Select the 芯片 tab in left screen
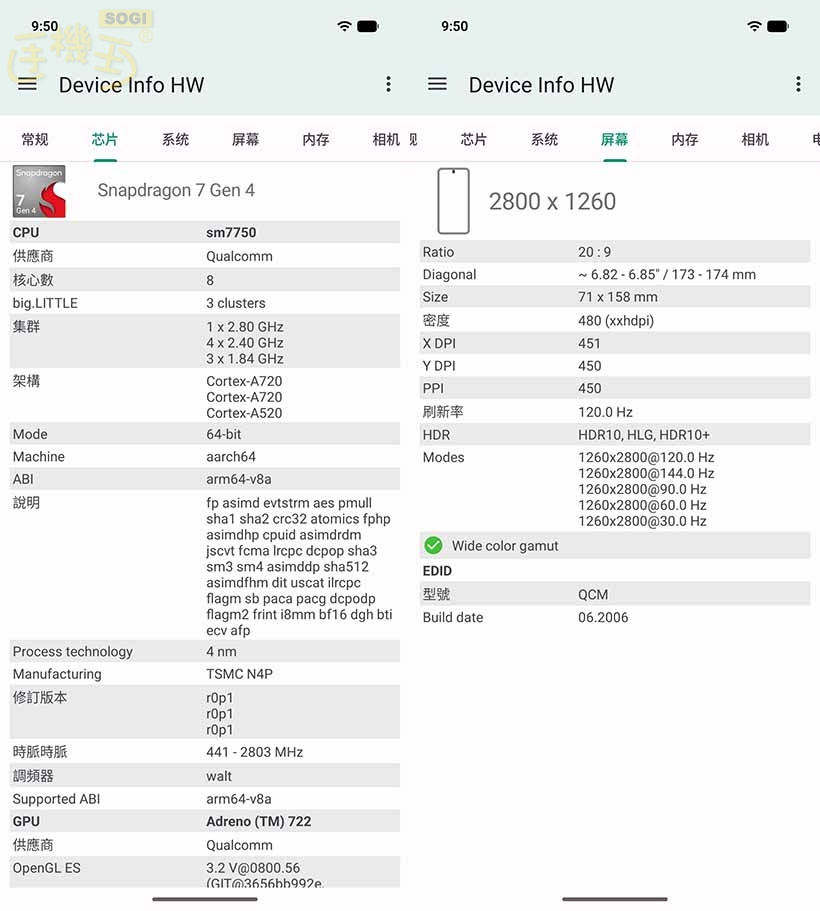This screenshot has width=820, height=911. pyautogui.click(x=105, y=139)
